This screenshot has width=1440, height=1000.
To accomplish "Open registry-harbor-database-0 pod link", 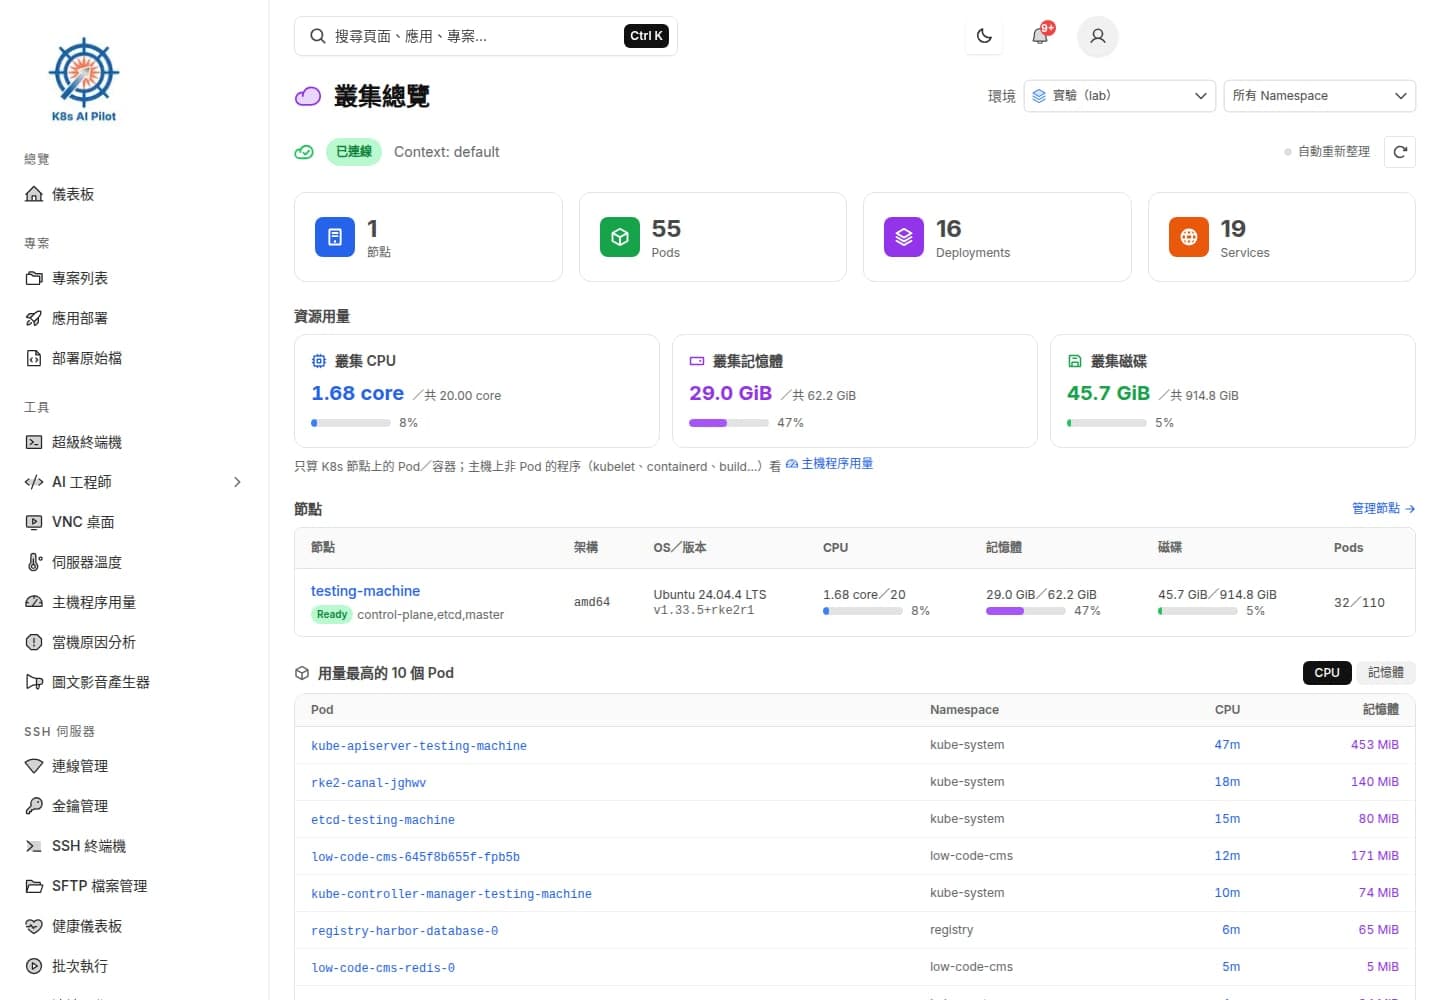I will 404,931.
